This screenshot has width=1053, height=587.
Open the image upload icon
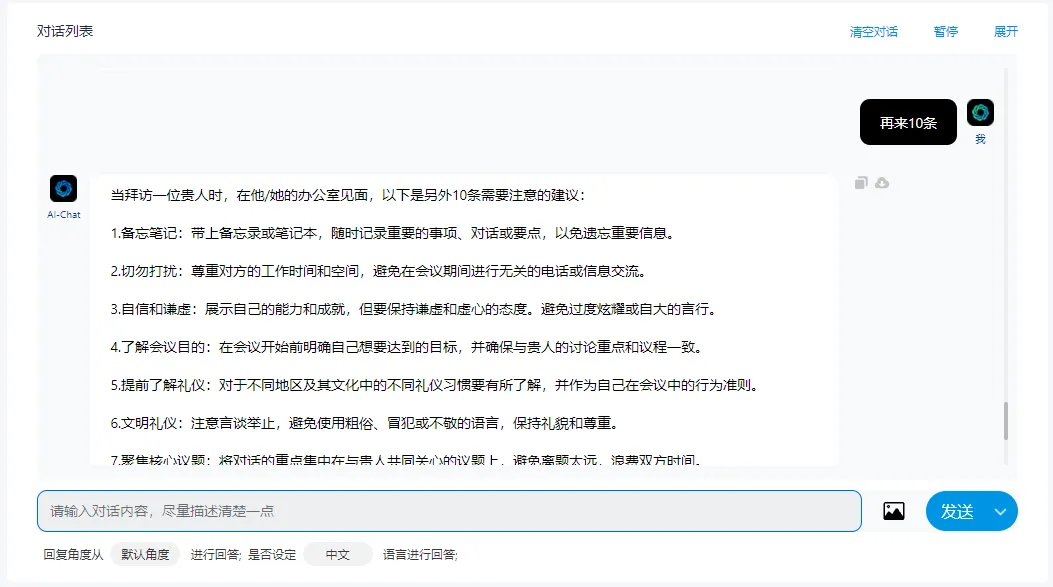(x=893, y=511)
